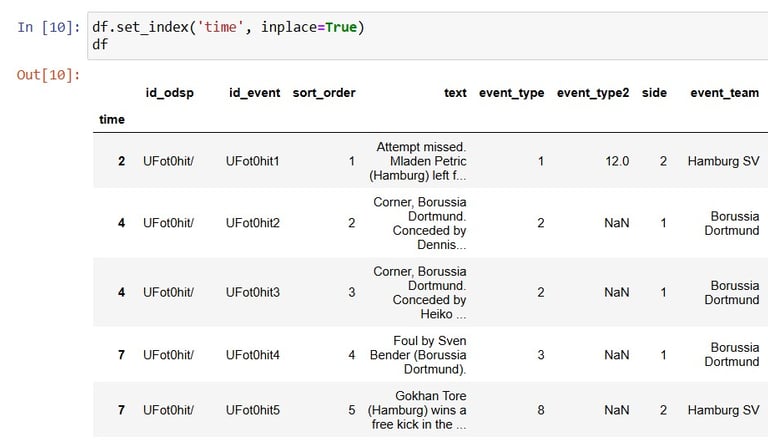Viewport: 768px width, 447px height.
Task: Click the time index label
Action: click(x=112, y=119)
